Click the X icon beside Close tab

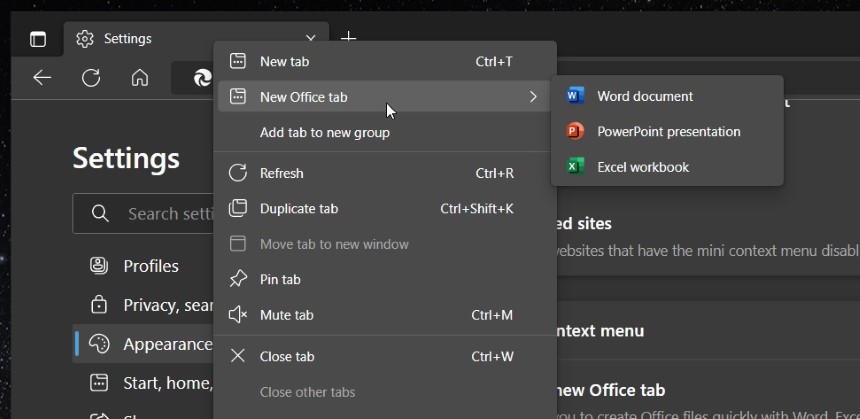[x=237, y=356]
